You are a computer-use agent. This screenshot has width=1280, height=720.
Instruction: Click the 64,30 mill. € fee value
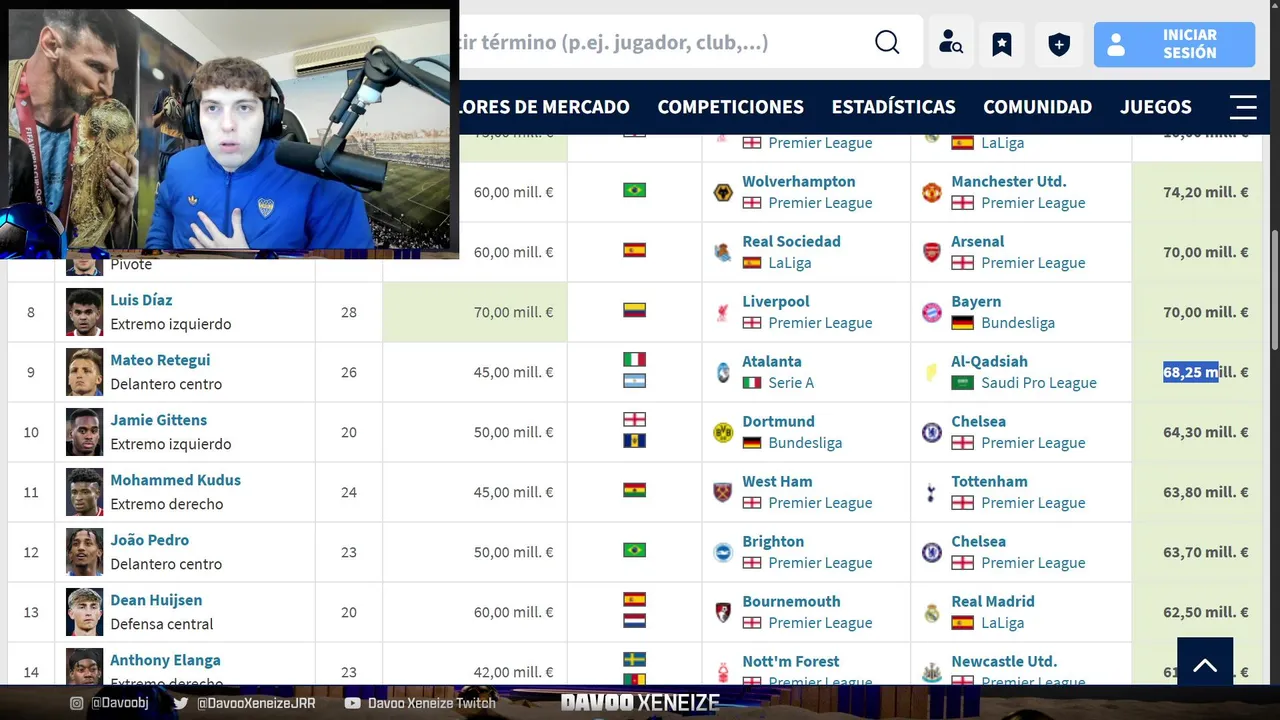point(1206,432)
